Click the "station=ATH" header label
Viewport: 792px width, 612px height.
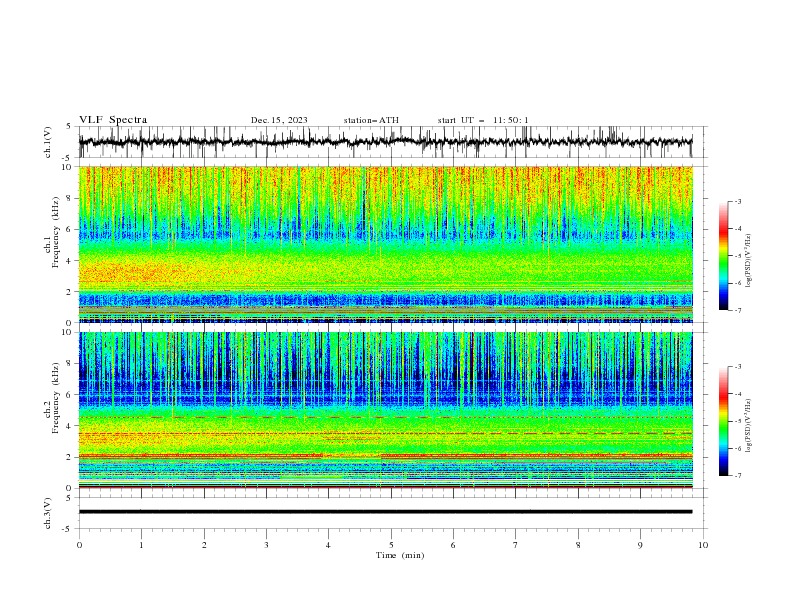tap(371, 120)
